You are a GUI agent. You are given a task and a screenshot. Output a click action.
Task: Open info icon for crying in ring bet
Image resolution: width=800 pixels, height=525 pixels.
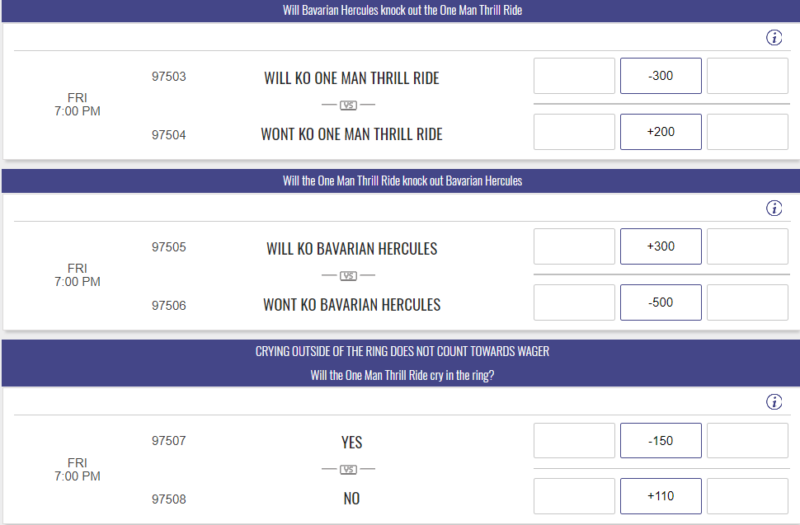[x=774, y=402]
